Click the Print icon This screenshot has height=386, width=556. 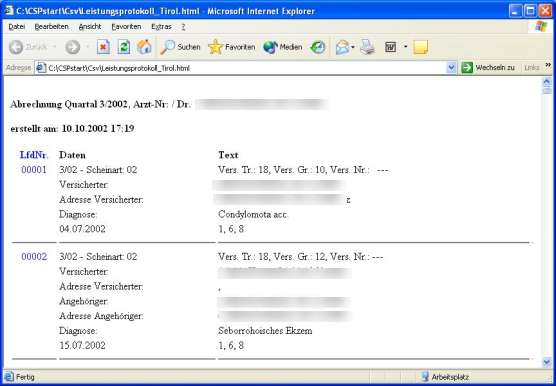367,47
